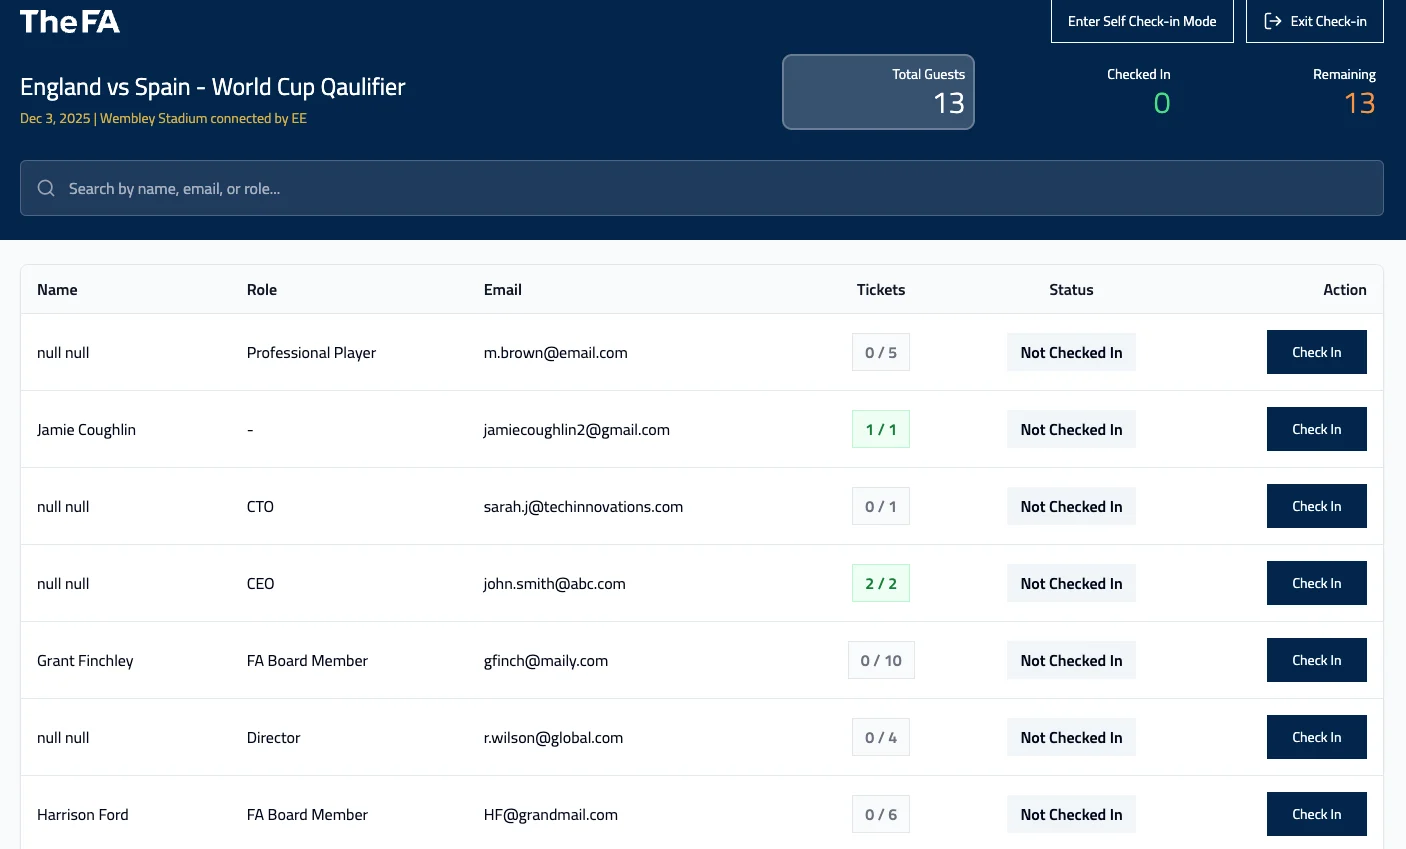
Task: Click email jamiecoughlin2@gmail.com
Action: coord(577,430)
